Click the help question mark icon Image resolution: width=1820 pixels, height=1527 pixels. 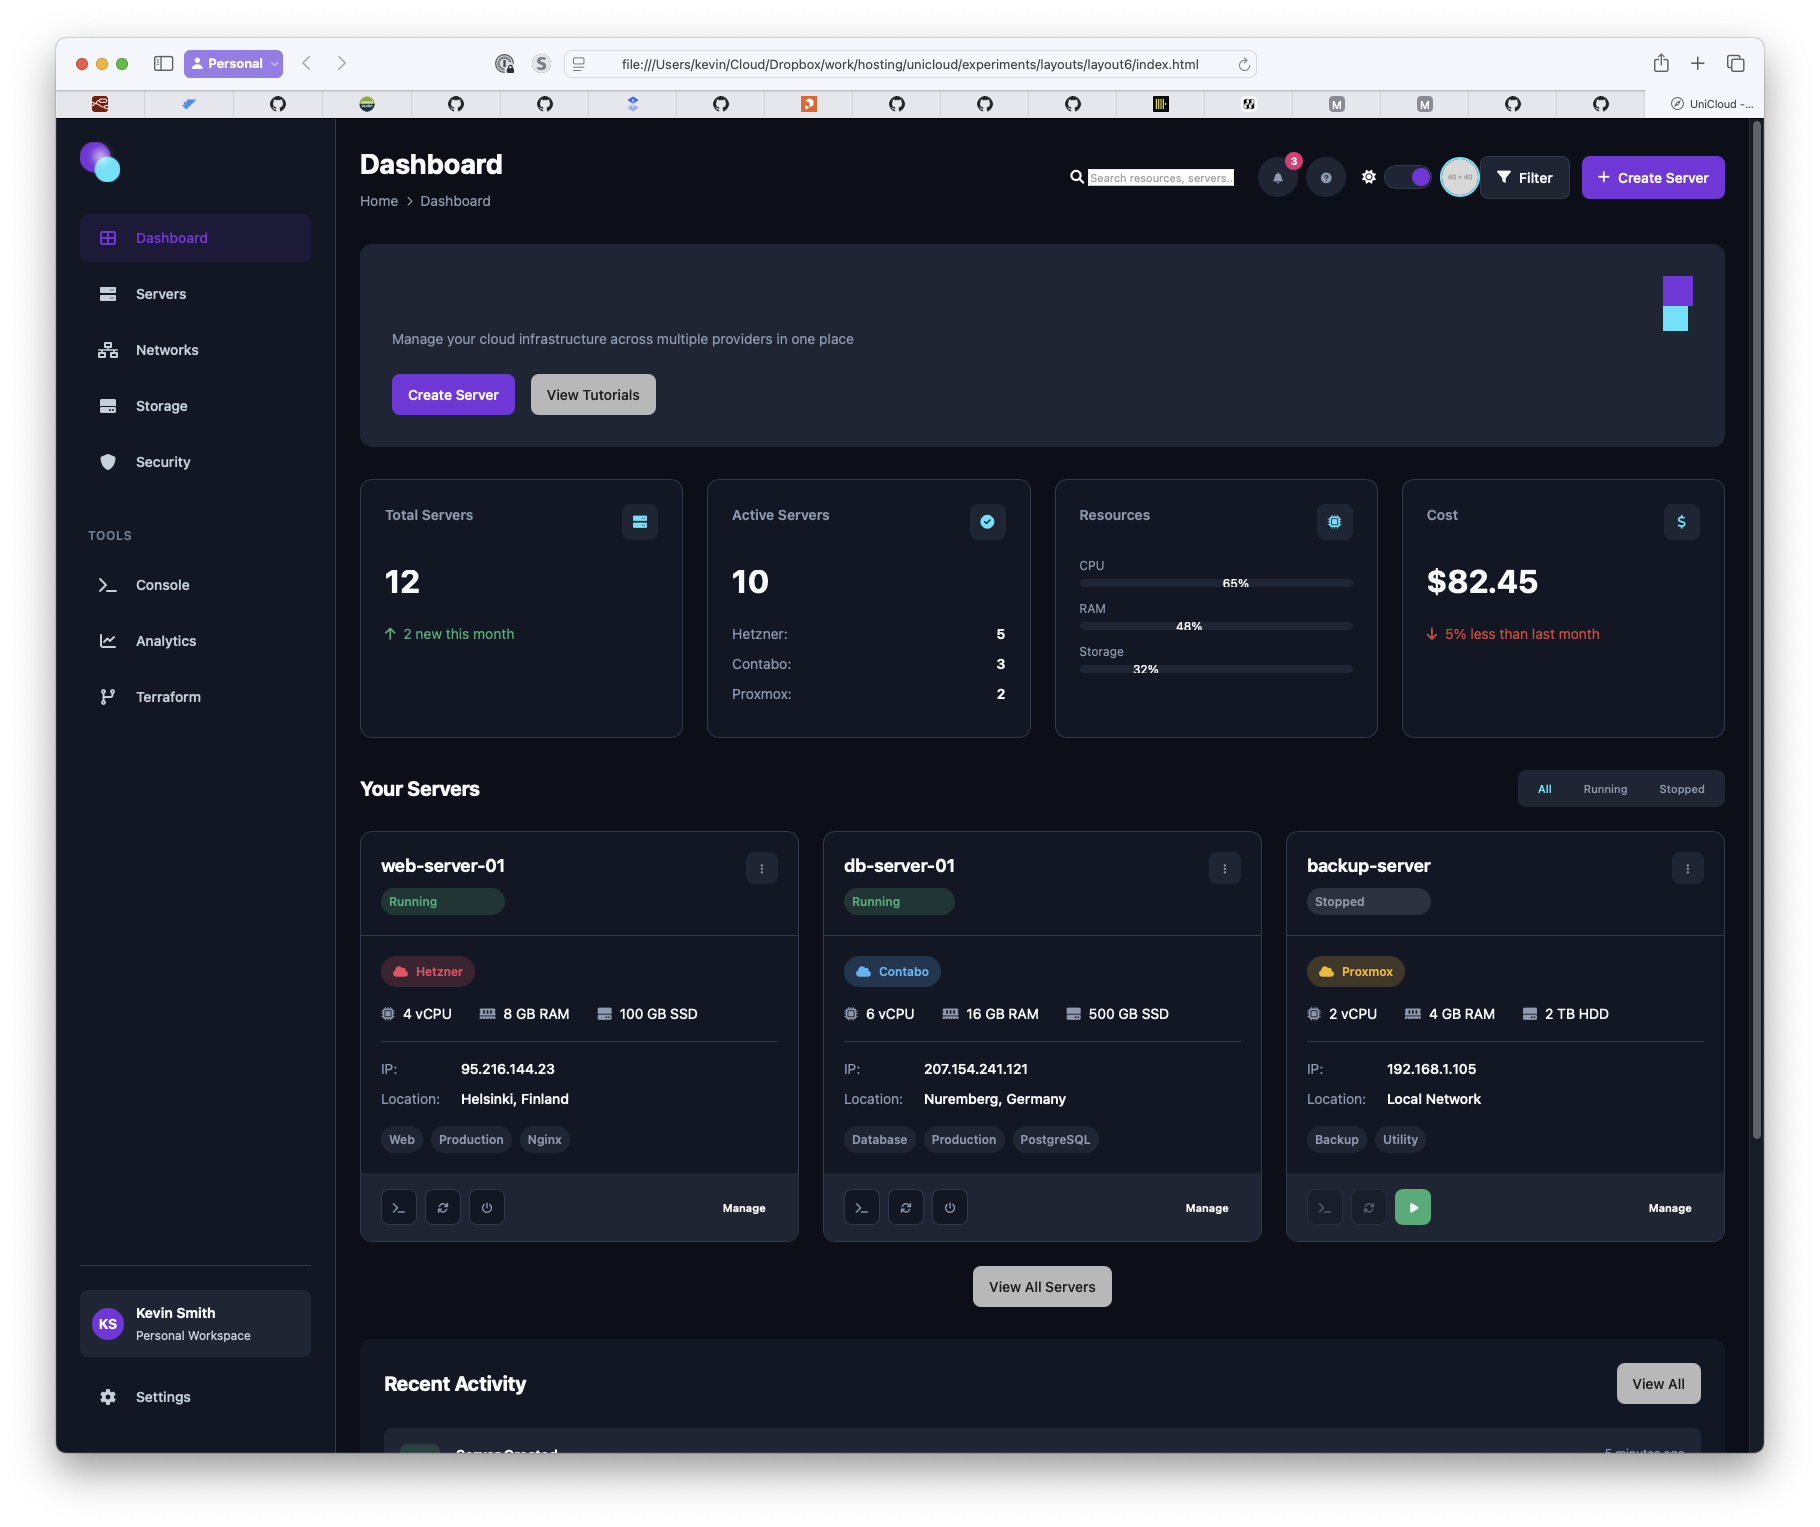1325,178
